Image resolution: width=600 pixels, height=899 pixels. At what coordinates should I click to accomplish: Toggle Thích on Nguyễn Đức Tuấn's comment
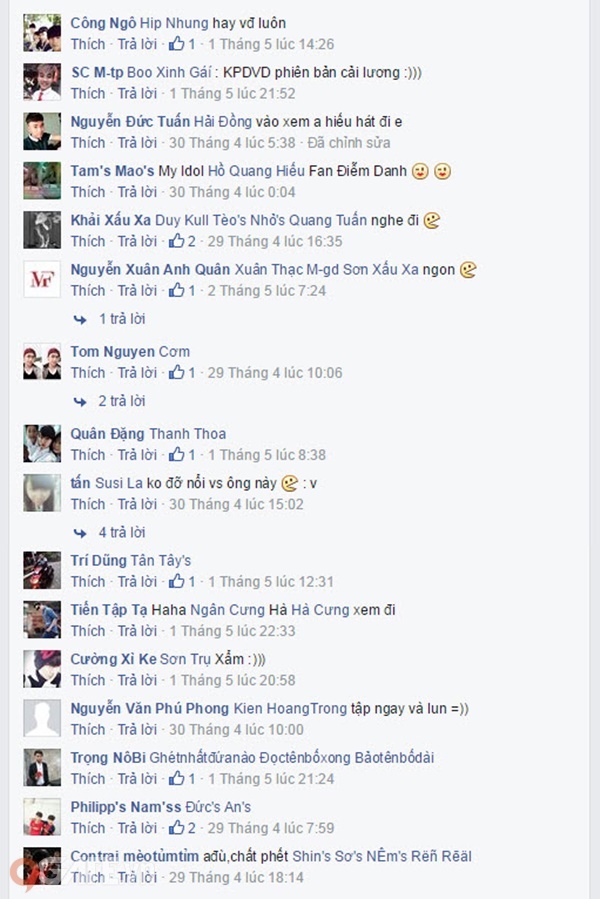click(x=88, y=143)
